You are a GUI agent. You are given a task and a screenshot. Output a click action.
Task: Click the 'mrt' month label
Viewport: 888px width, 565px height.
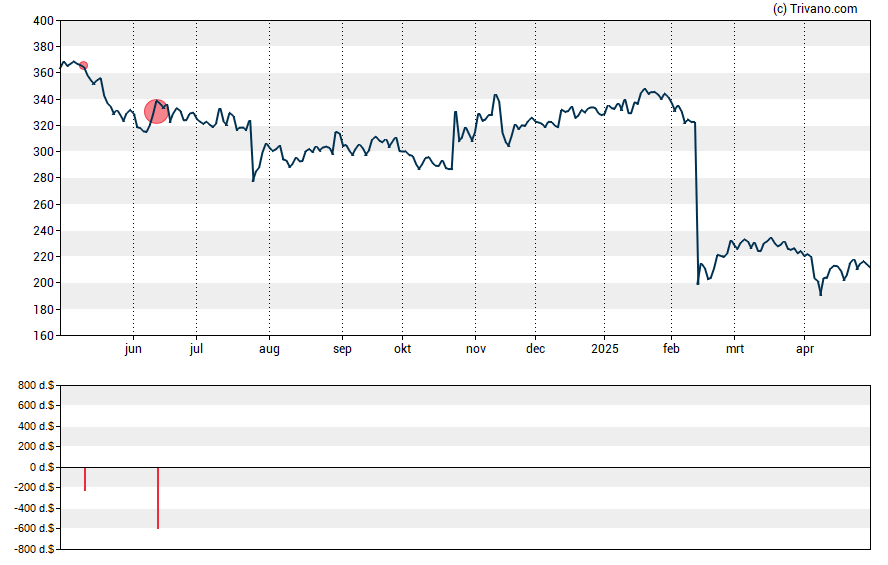click(735, 349)
